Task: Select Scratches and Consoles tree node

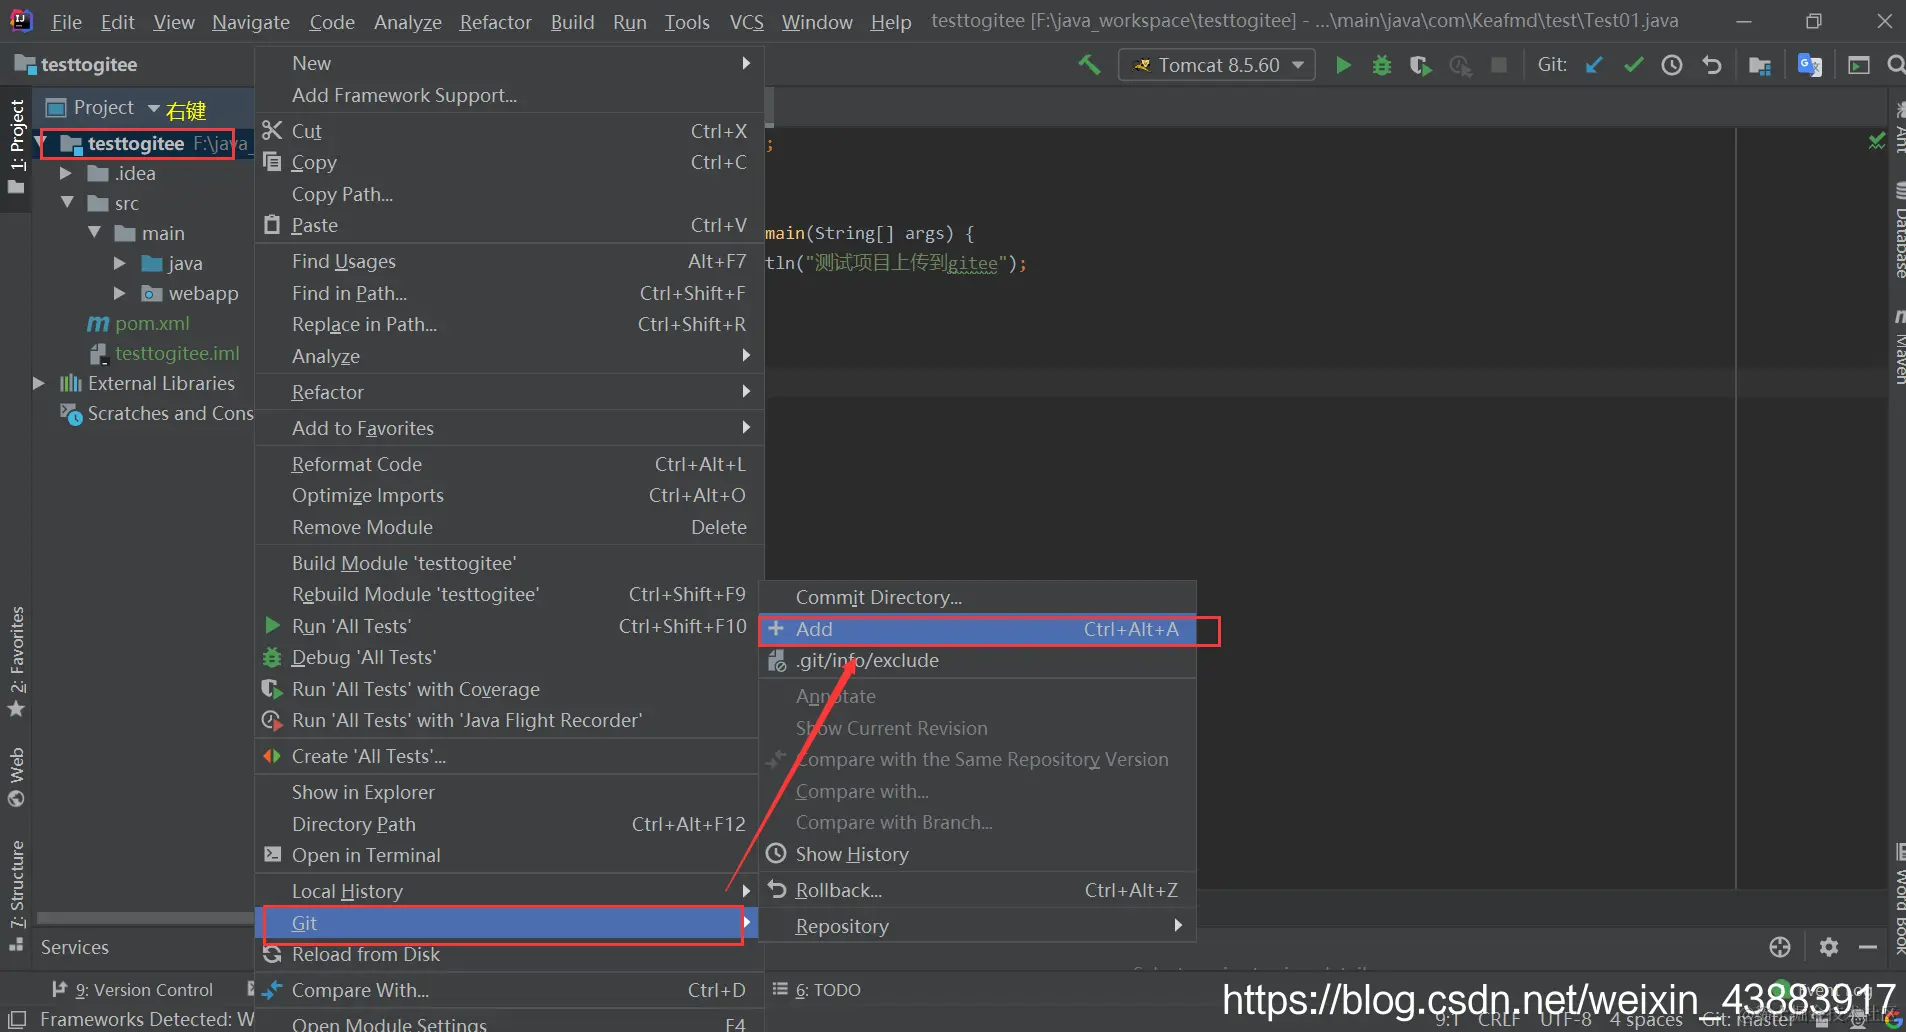Action: point(158,413)
